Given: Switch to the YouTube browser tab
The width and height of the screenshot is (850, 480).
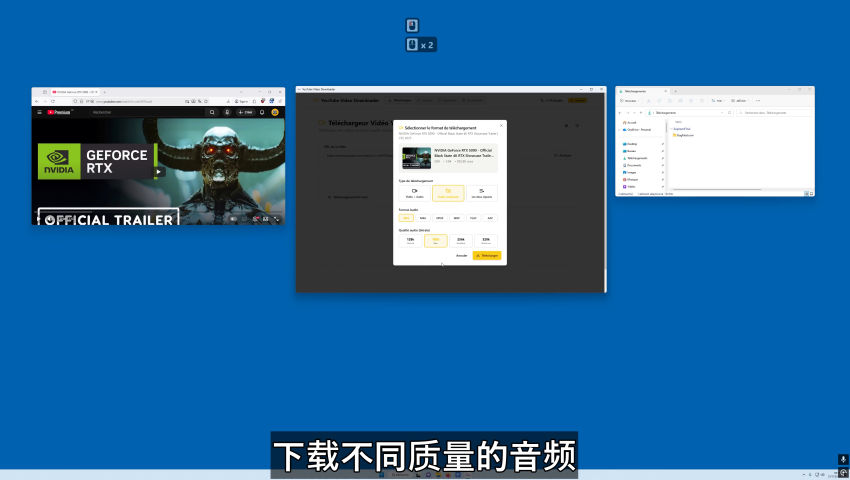Looking at the screenshot, I should pyautogui.click(x=77, y=91).
